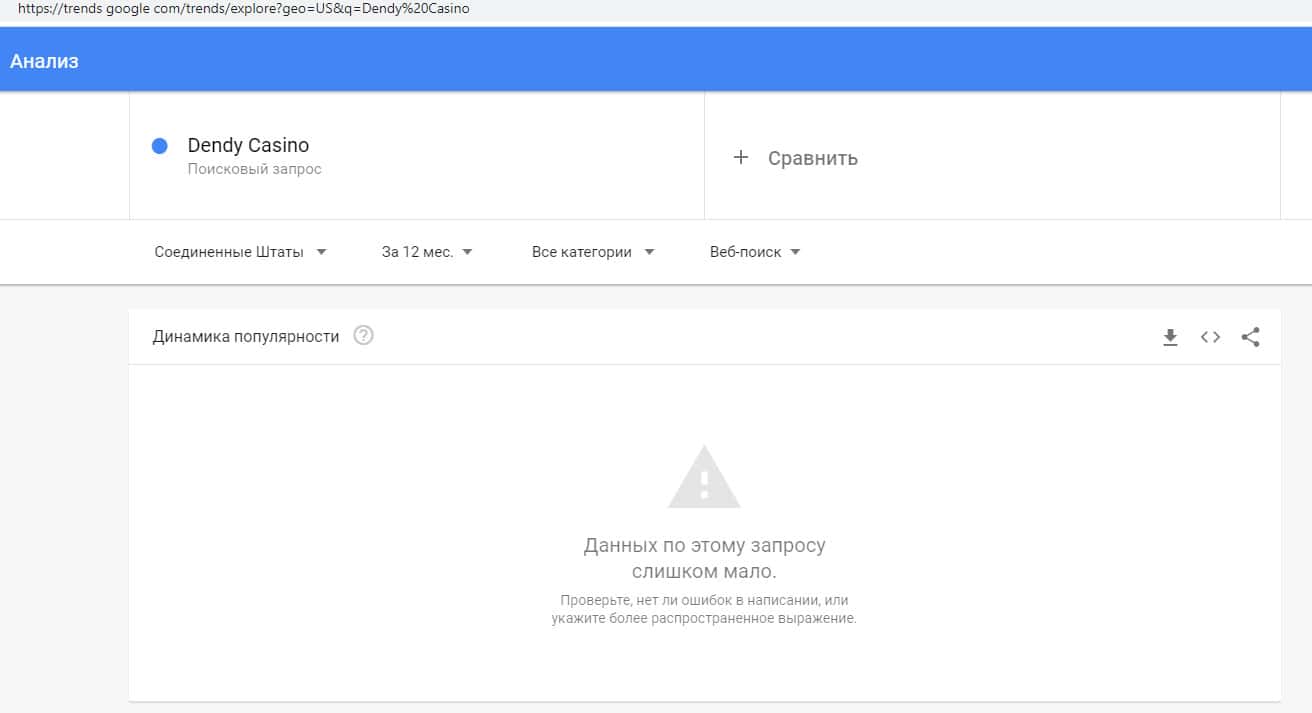1312x713 pixels.
Task: Open help for Динамика популярности
Action: [x=364, y=336]
